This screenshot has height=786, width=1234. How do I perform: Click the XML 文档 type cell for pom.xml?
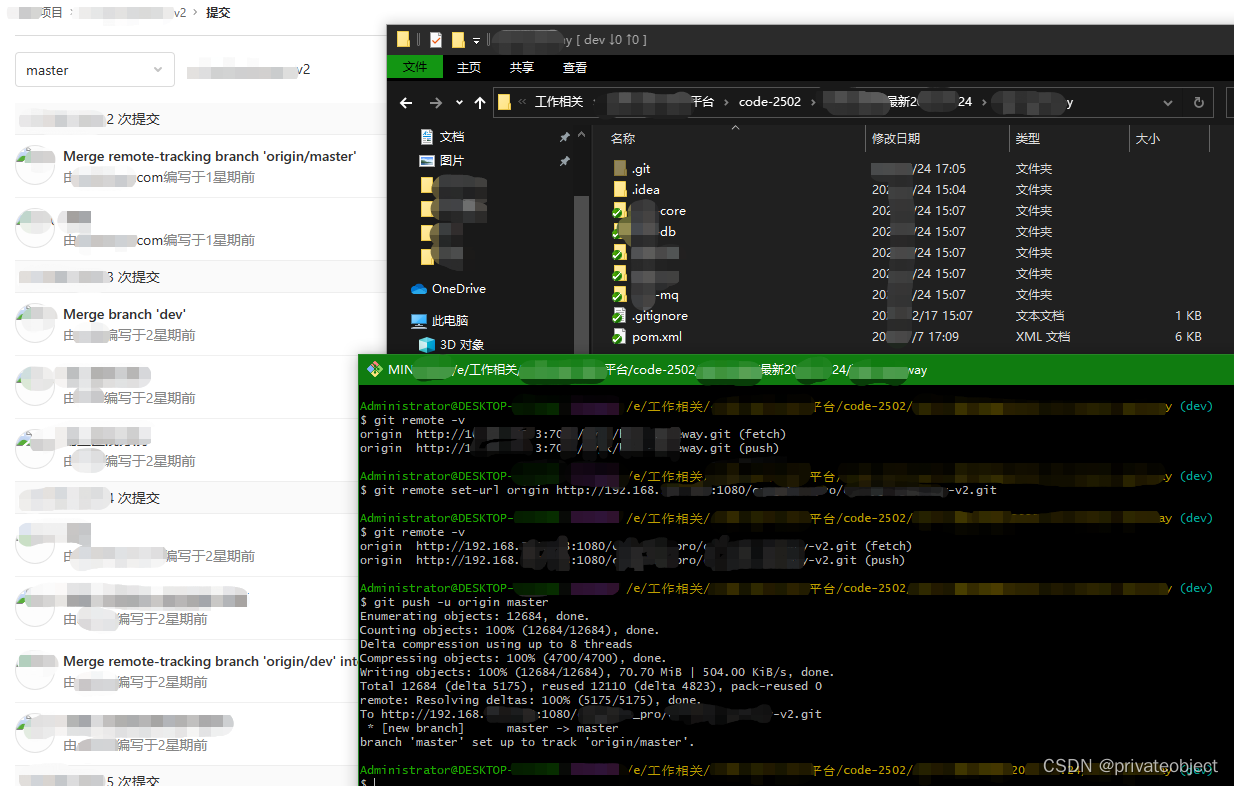point(1042,337)
